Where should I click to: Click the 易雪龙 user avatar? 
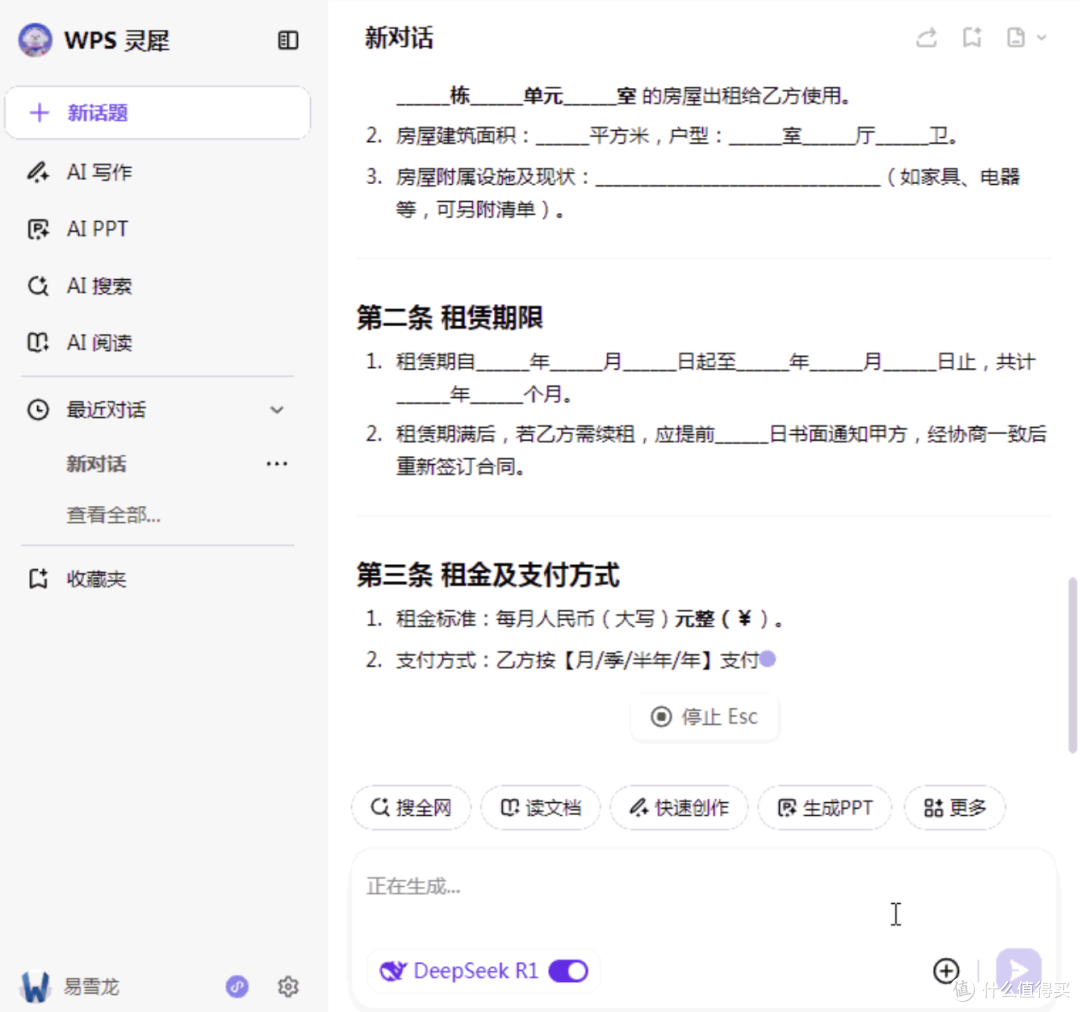pos(35,987)
